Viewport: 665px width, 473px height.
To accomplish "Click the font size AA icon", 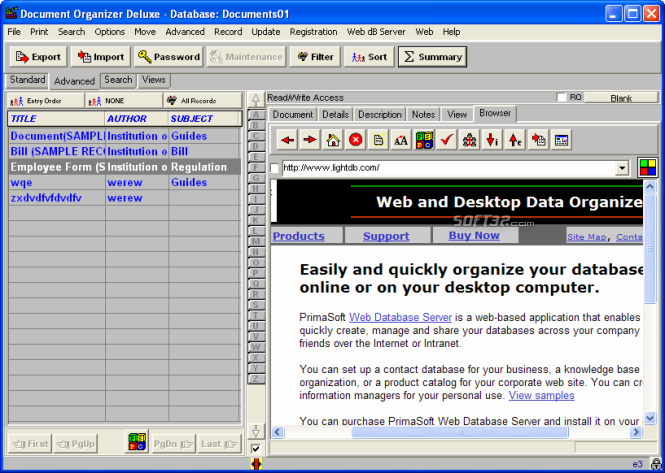I will coord(401,140).
